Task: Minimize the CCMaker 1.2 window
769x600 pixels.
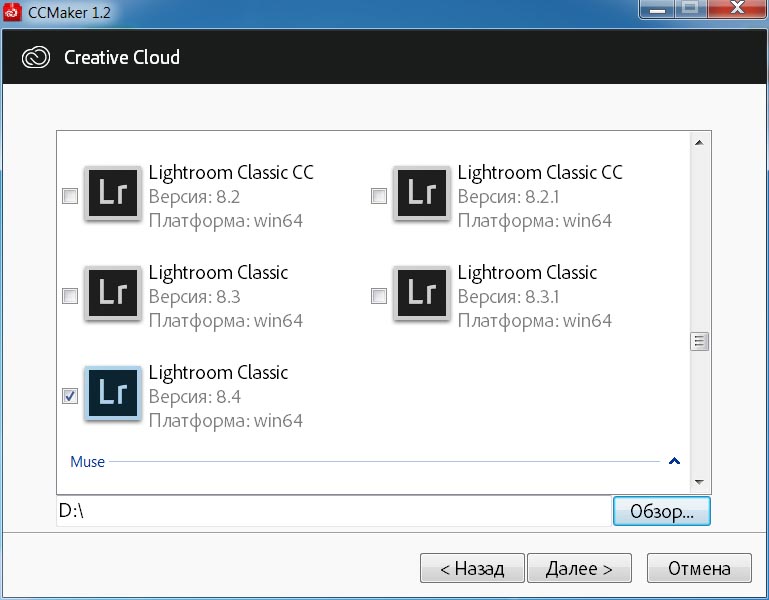Action: (657, 9)
